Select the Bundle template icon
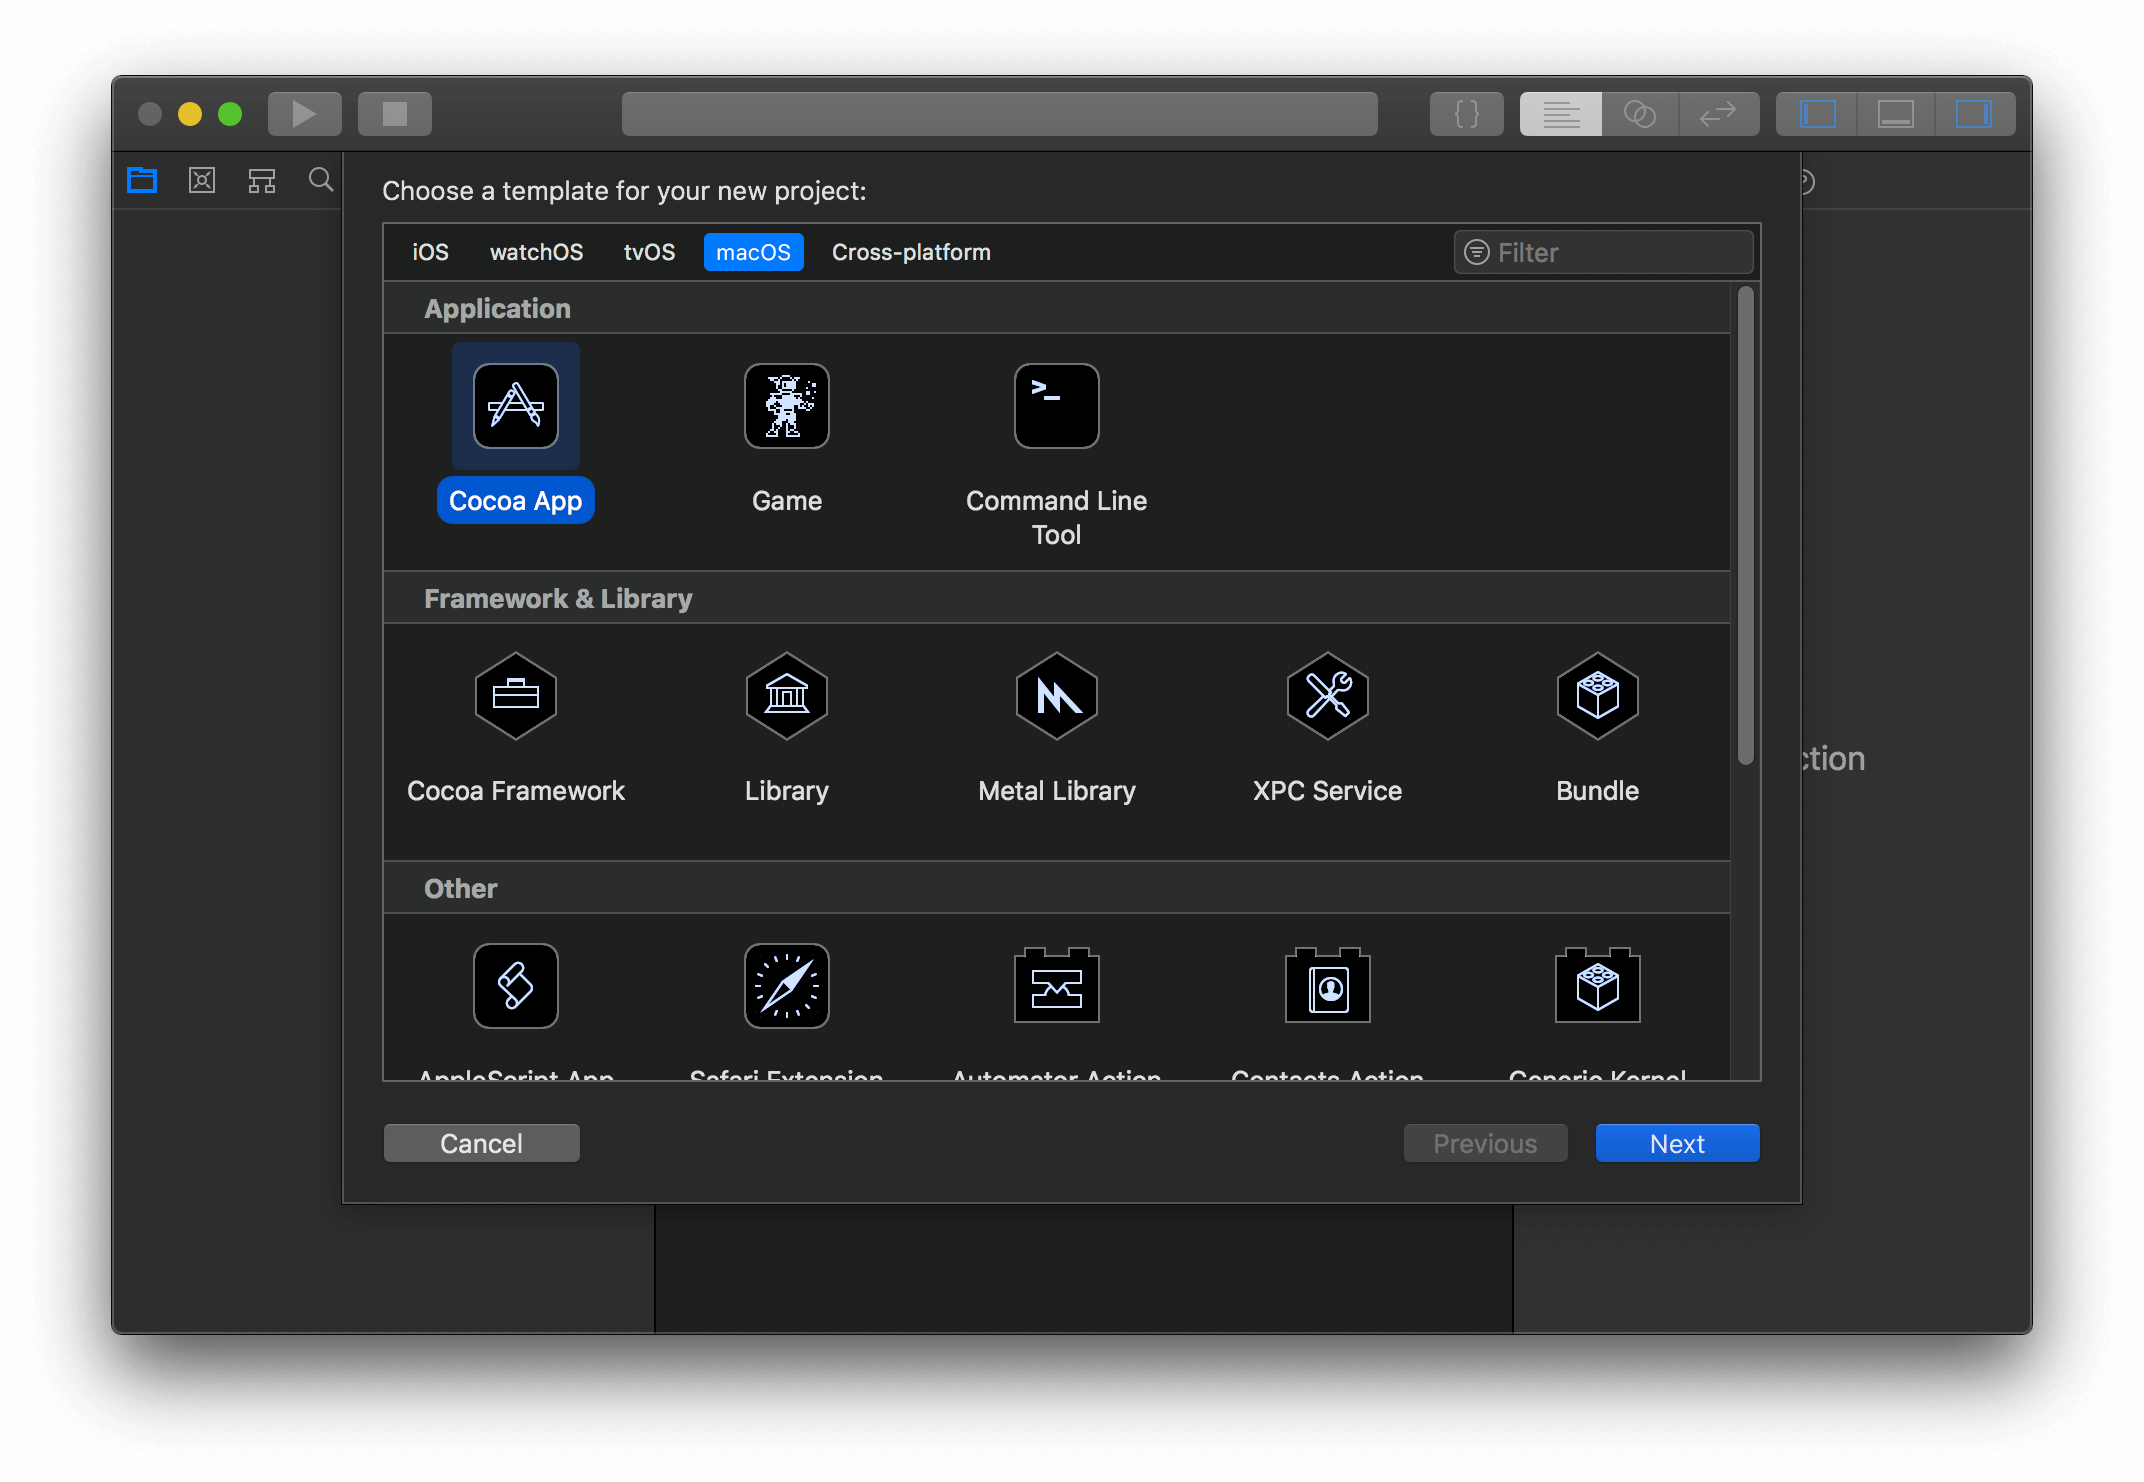Viewport: 2144px width, 1482px height. (1597, 696)
